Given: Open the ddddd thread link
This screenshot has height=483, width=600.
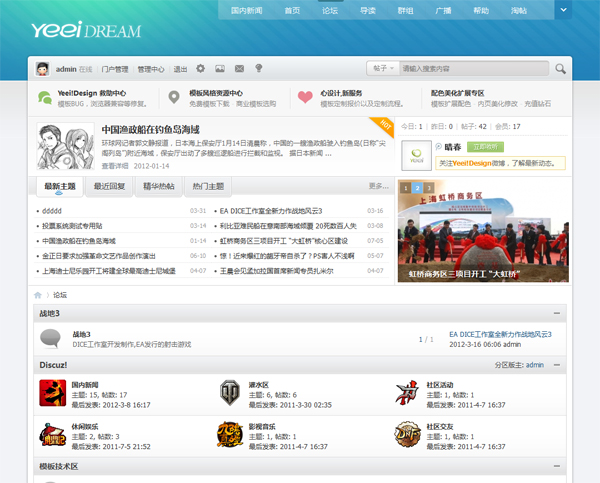Looking at the screenshot, I should (52, 211).
